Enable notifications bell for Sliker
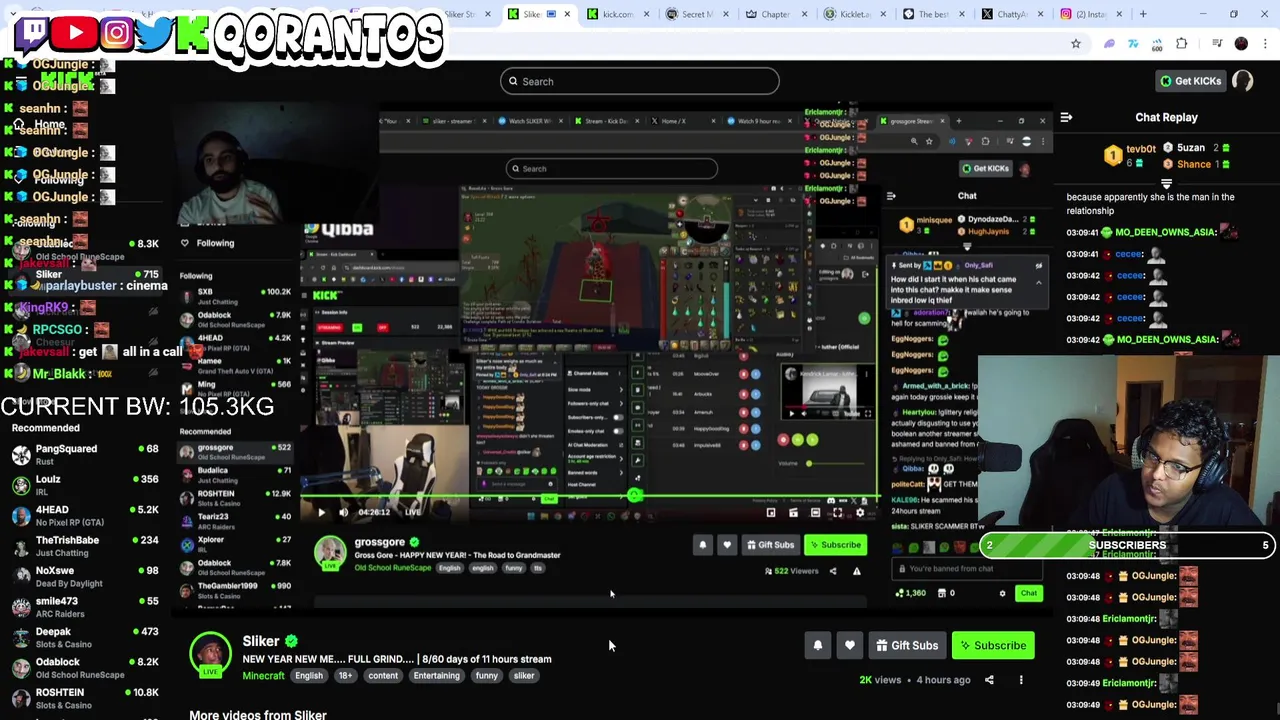1280x720 pixels. 818,646
